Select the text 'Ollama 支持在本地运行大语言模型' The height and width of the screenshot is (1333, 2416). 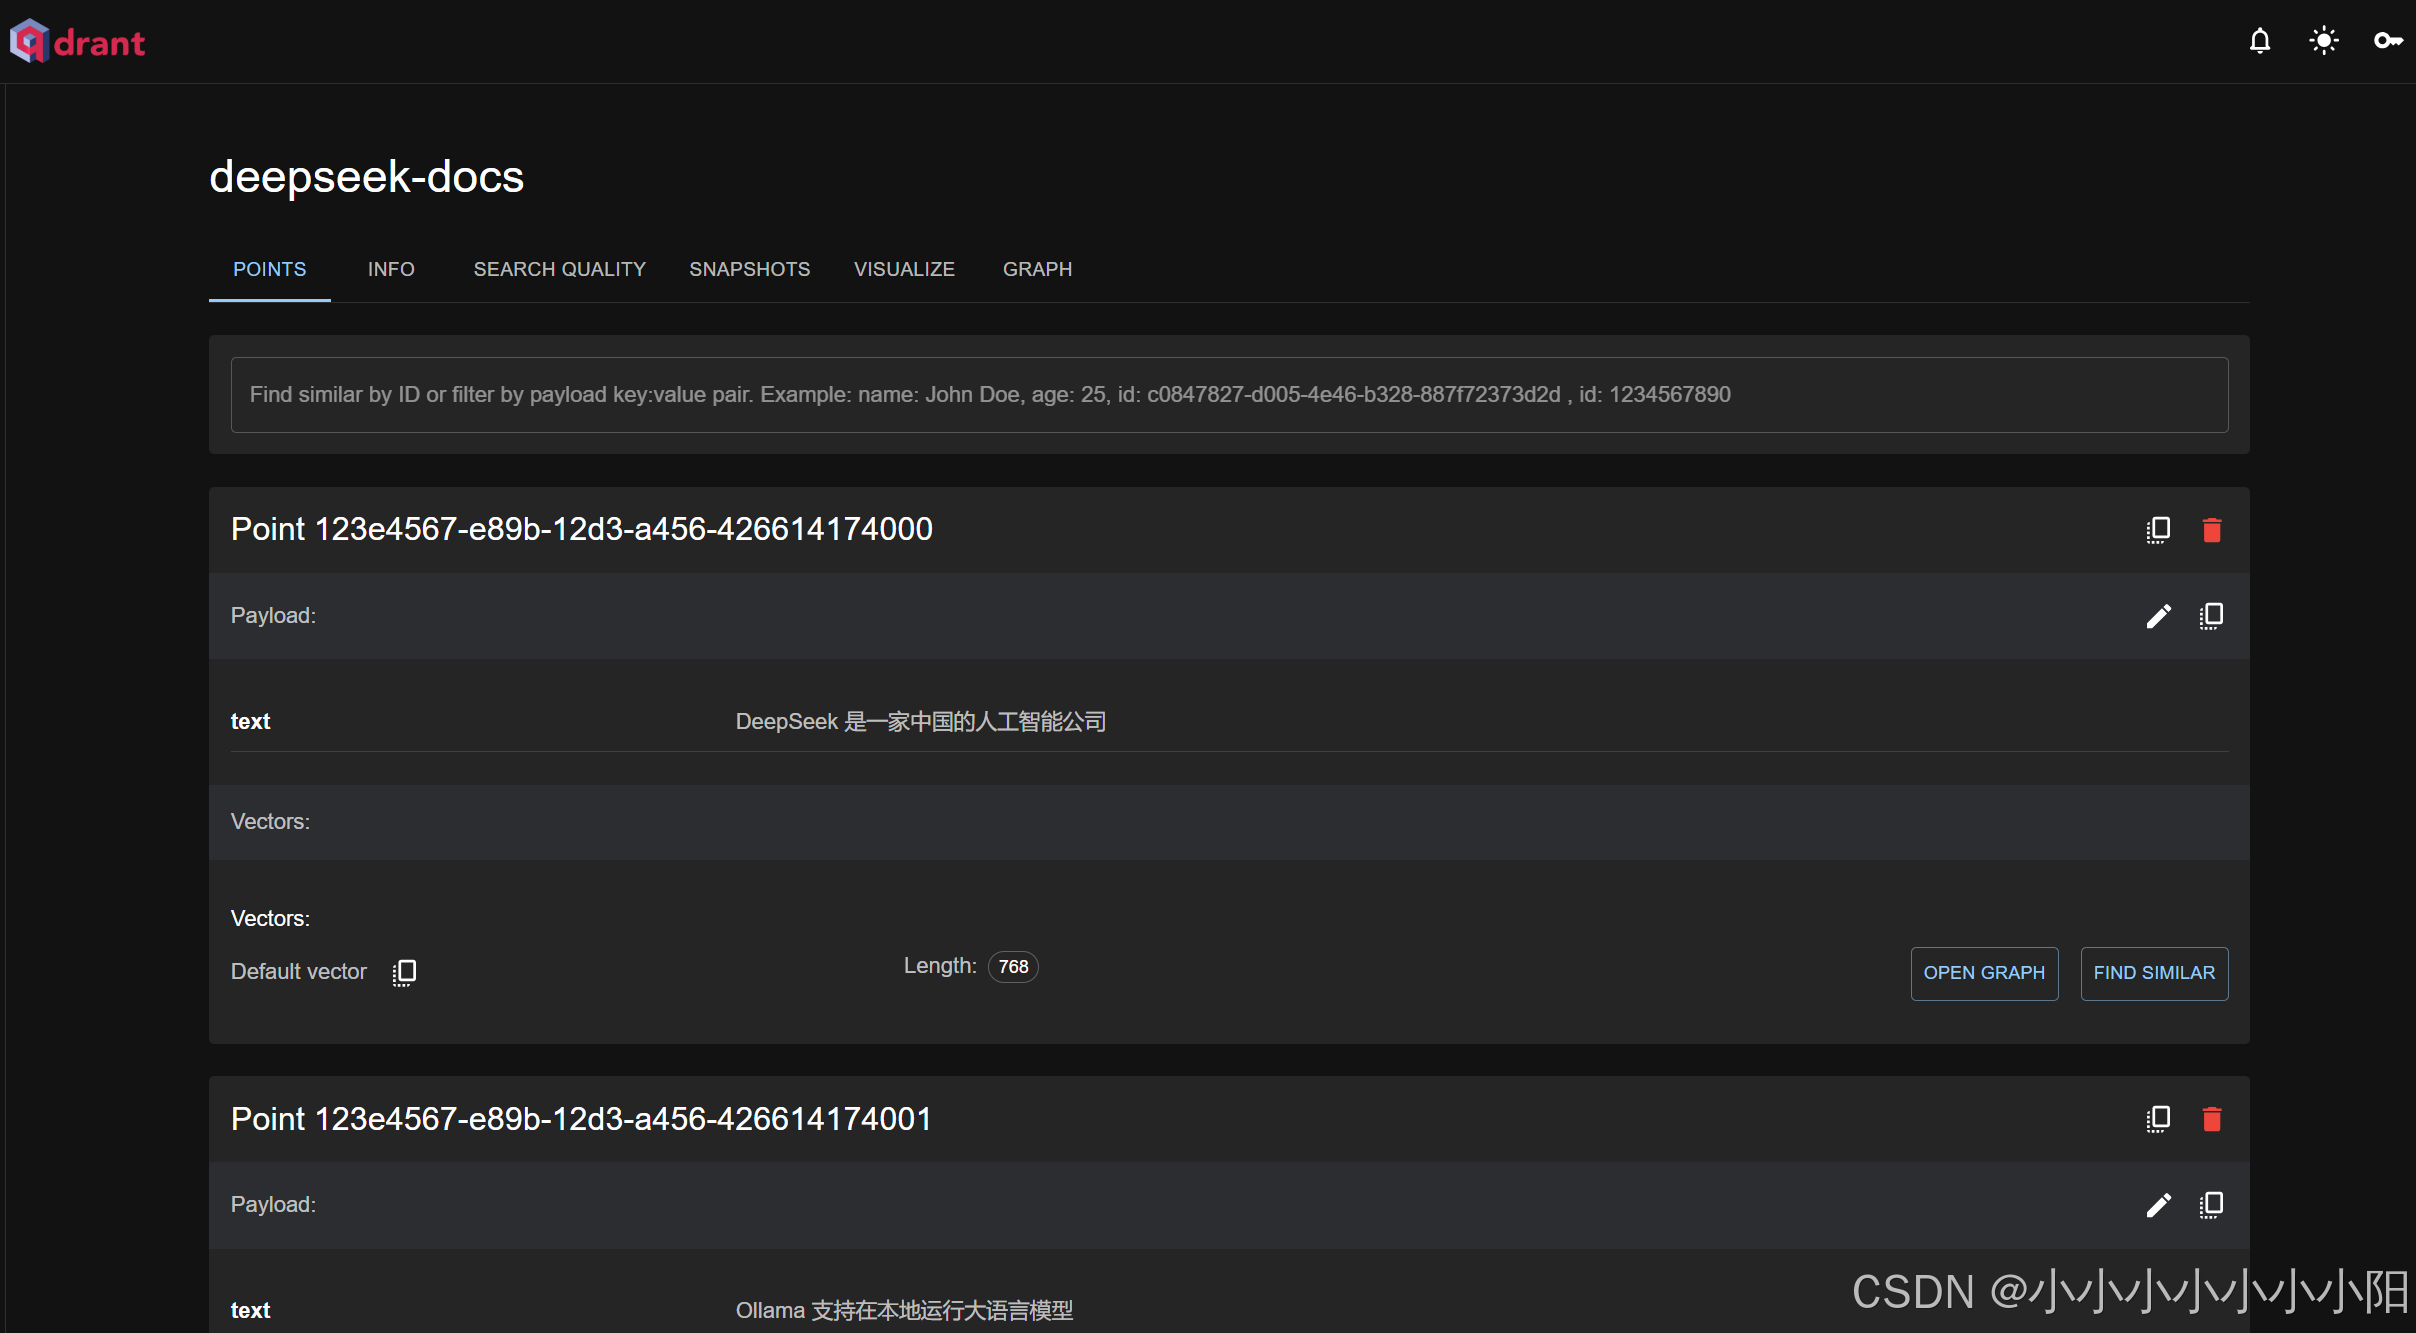click(x=905, y=1311)
